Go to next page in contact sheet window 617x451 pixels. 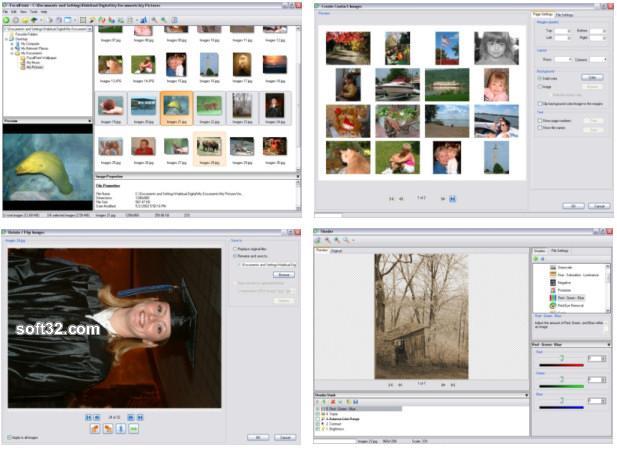(443, 199)
